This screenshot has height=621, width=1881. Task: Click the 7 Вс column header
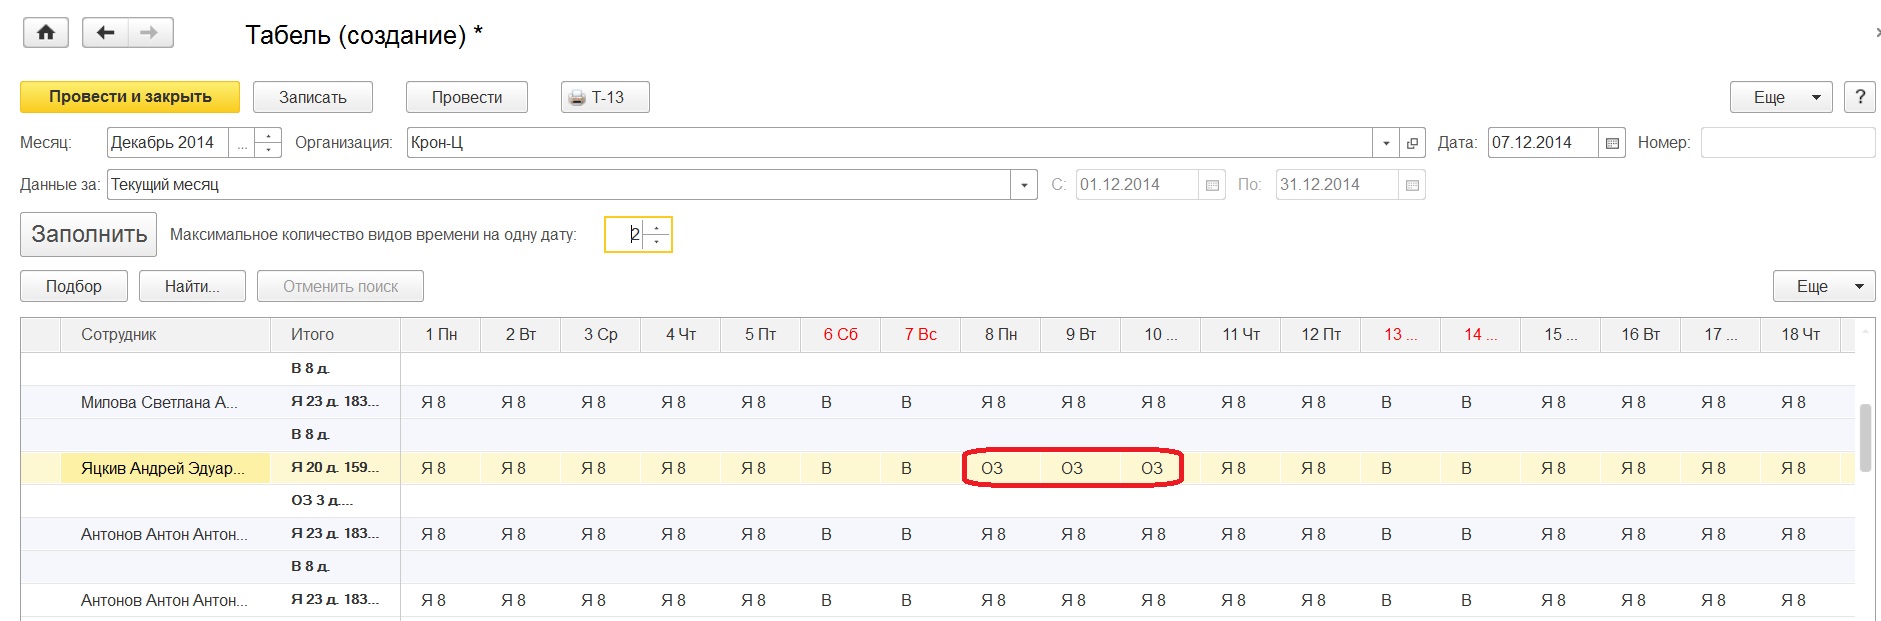(921, 335)
